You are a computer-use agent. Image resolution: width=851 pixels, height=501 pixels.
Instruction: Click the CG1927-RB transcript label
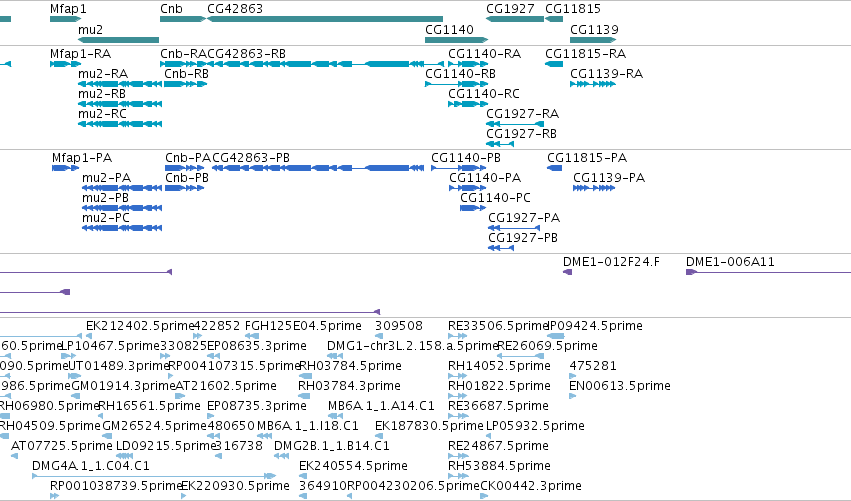522,134
